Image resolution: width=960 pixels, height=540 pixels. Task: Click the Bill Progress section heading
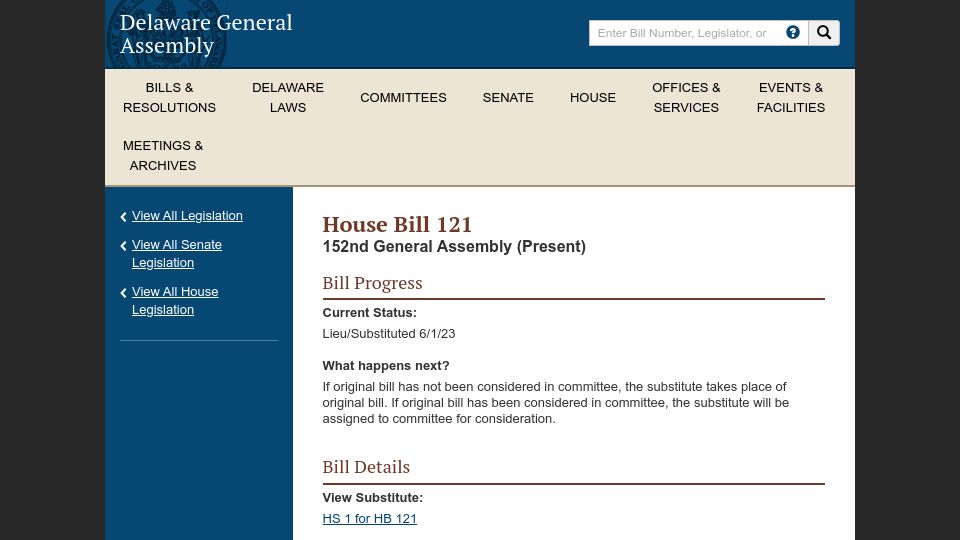(x=372, y=283)
